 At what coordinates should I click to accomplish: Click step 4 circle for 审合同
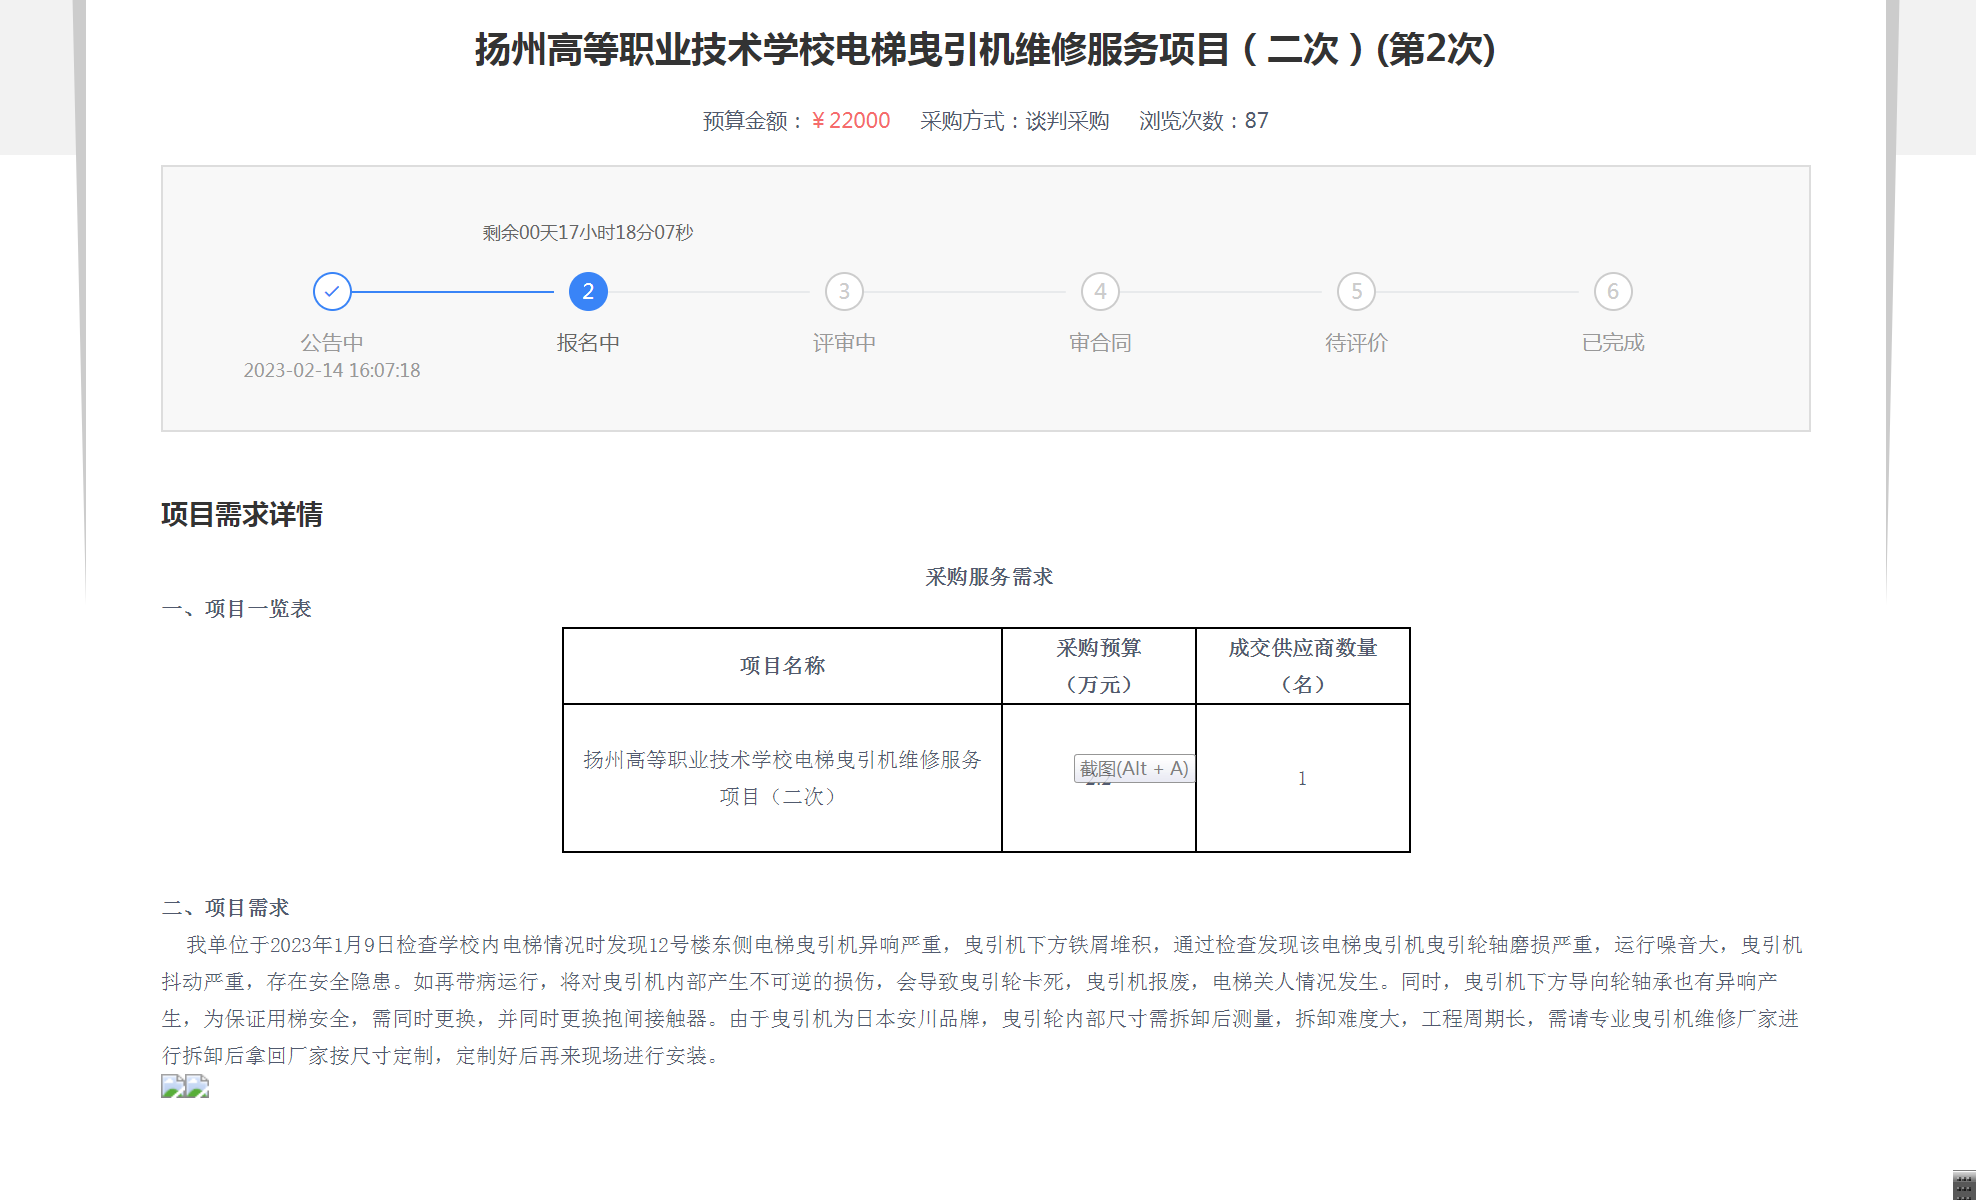click(1100, 292)
